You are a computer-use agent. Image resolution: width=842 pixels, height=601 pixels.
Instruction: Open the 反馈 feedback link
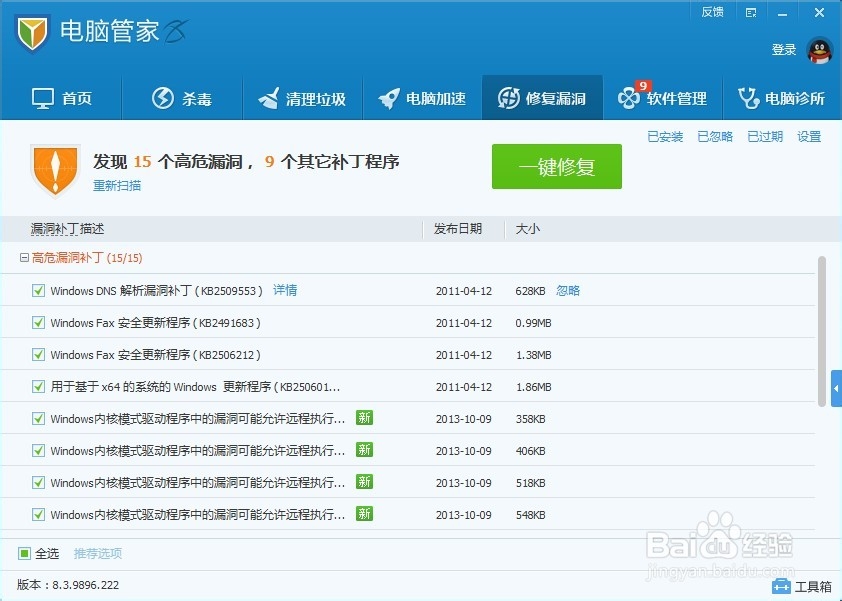click(x=712, y=12)
